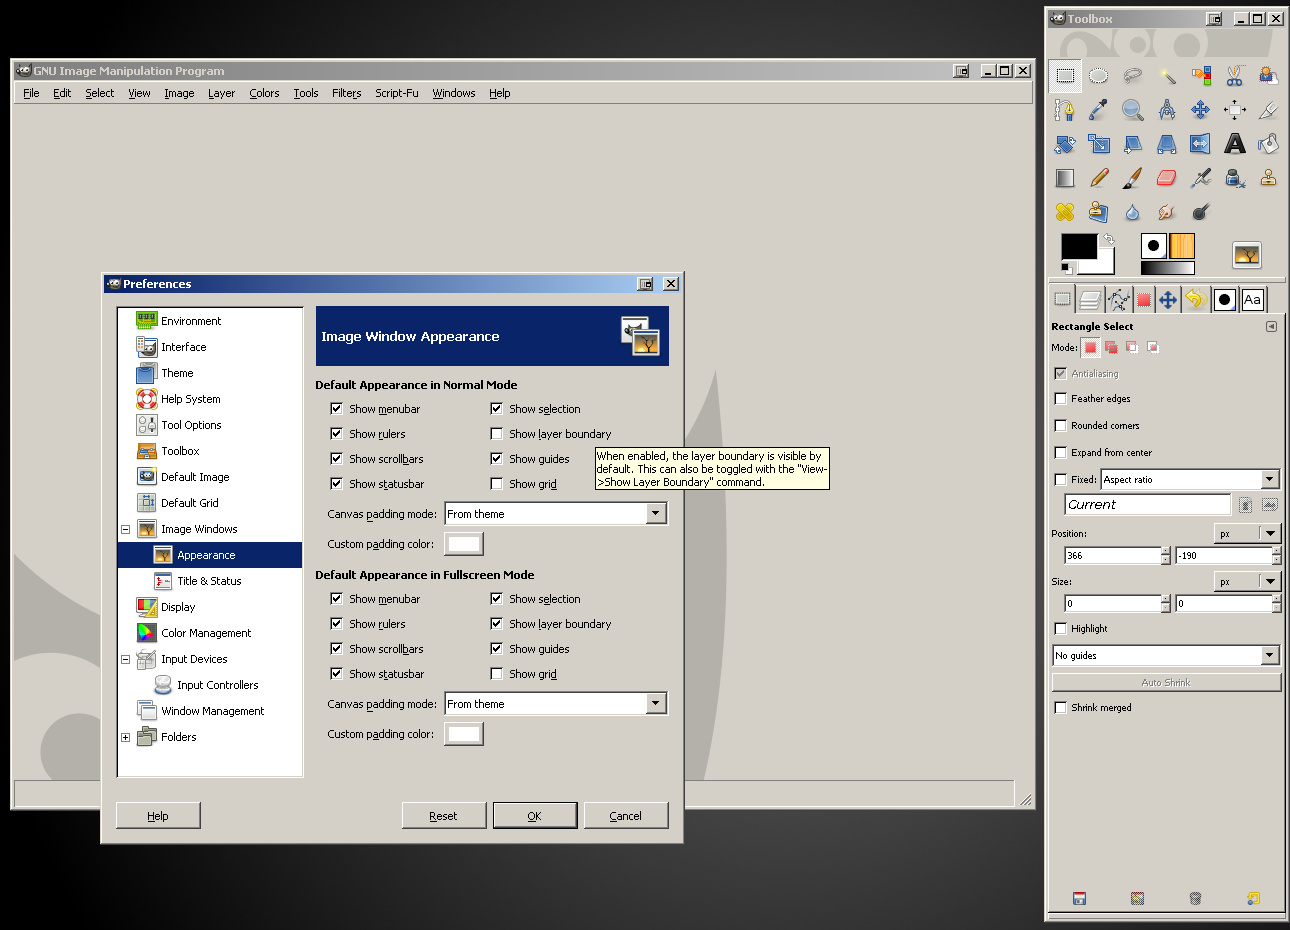Screen dimensions: 1290x930
Task: Select the Color Picker eyedropper tool
Action: (x=1099, y=110)
